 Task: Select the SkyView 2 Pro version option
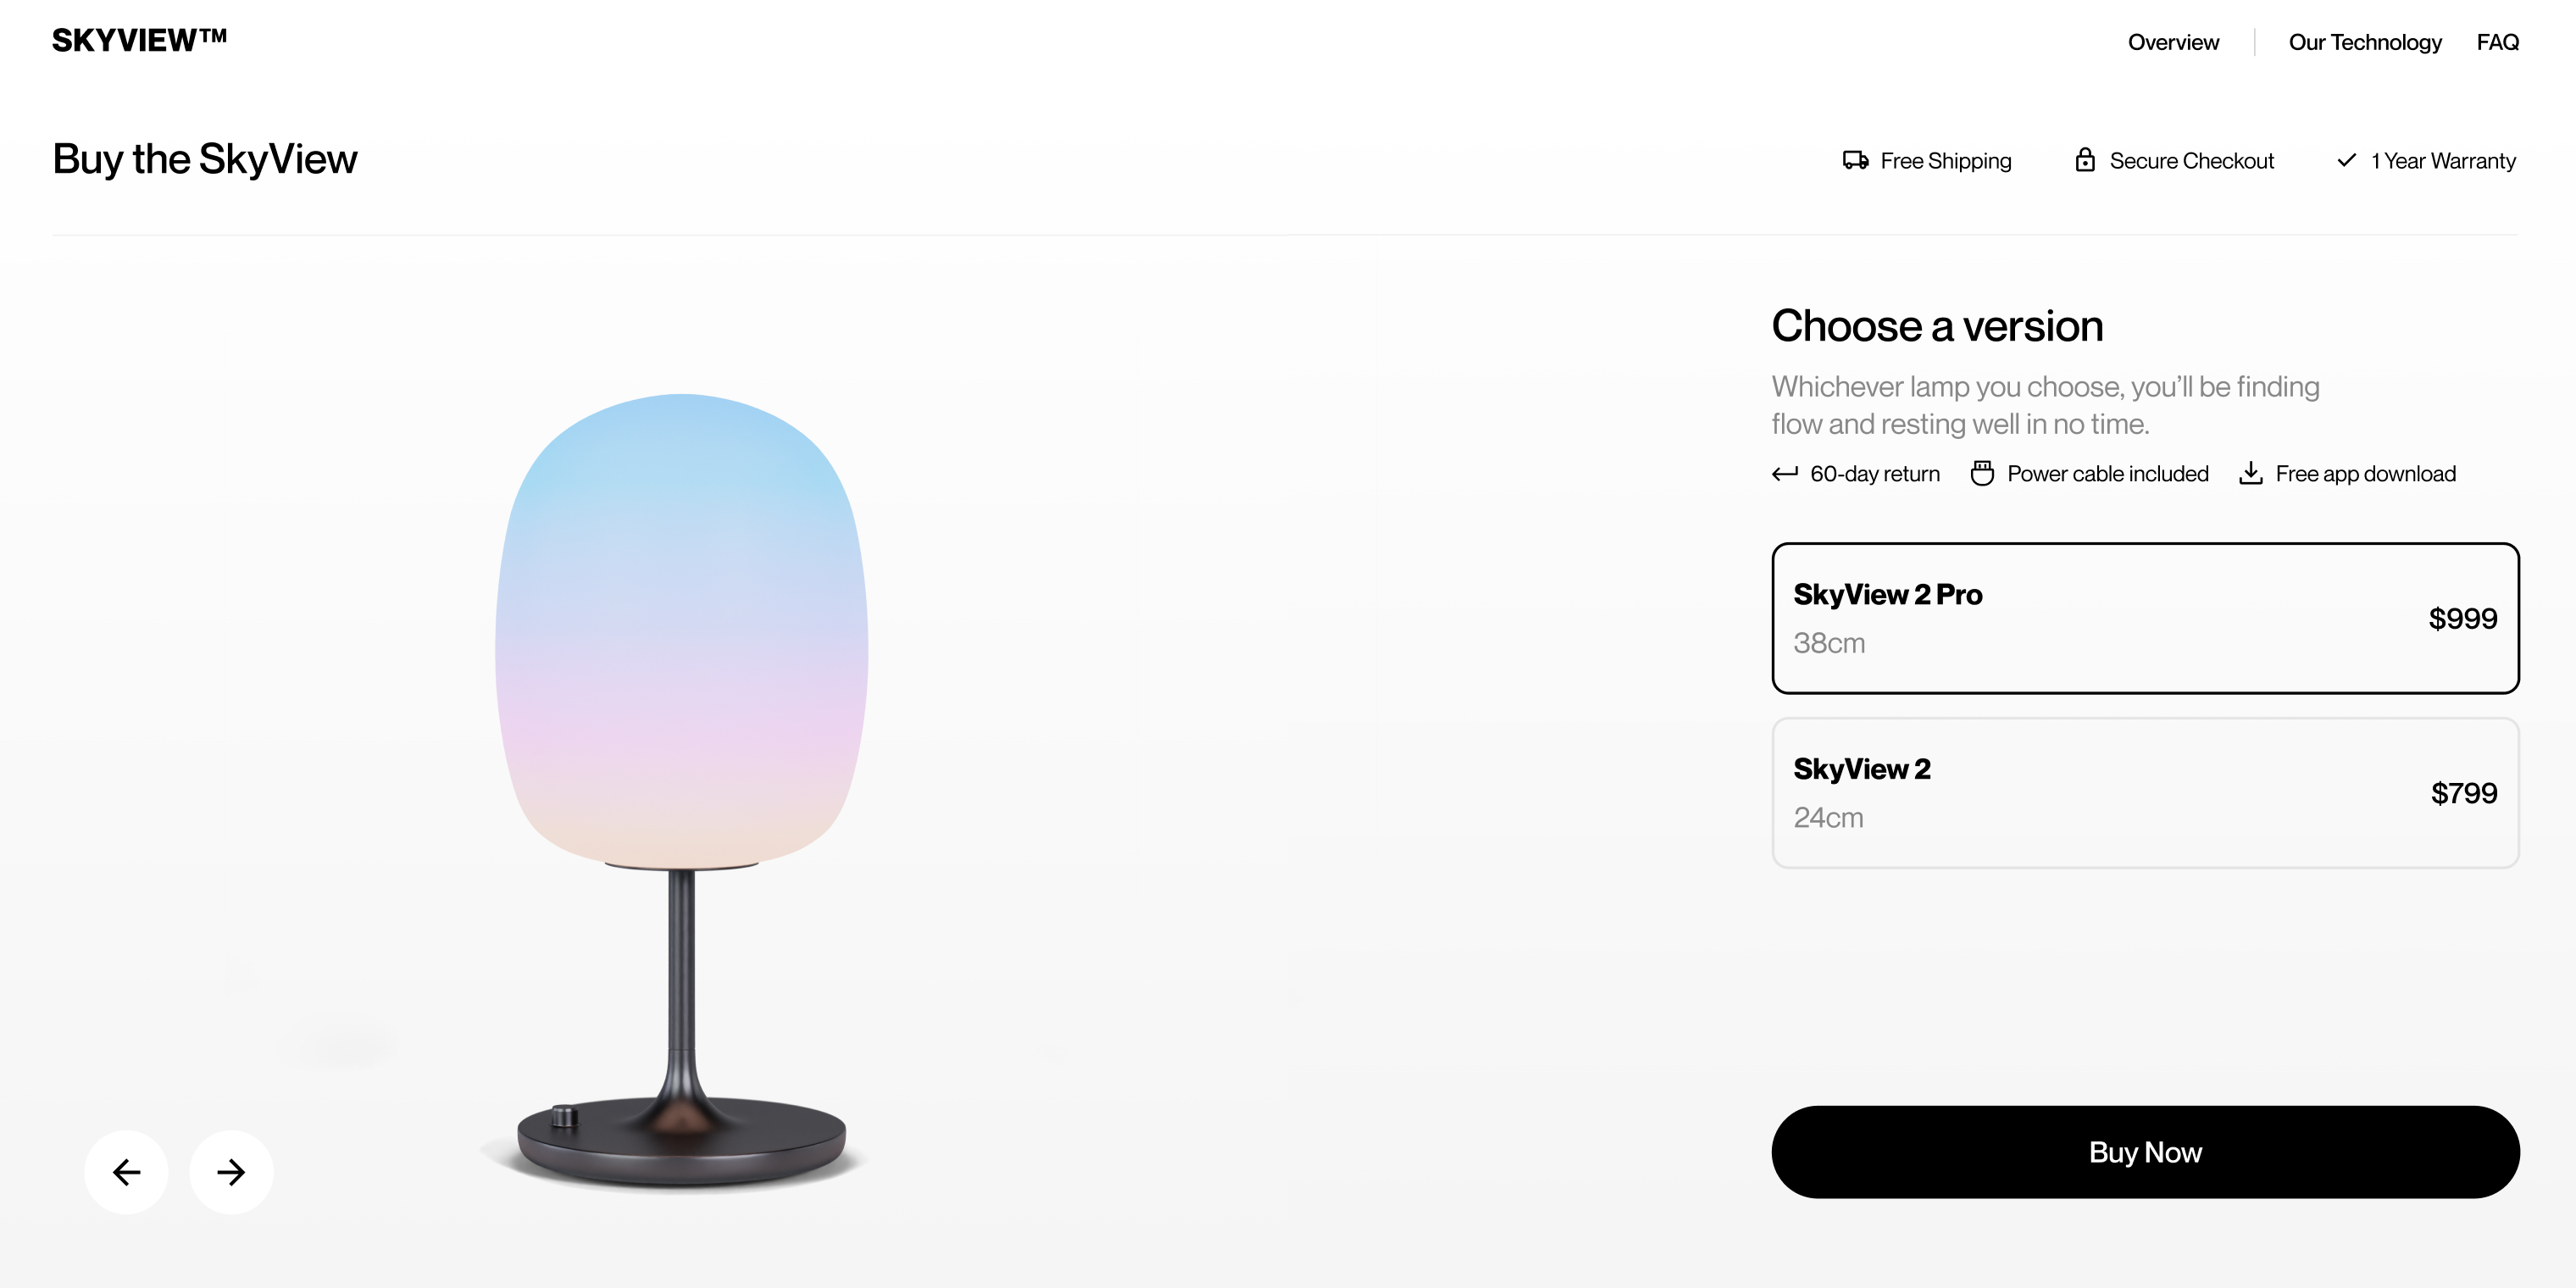tap(2145, 618)
